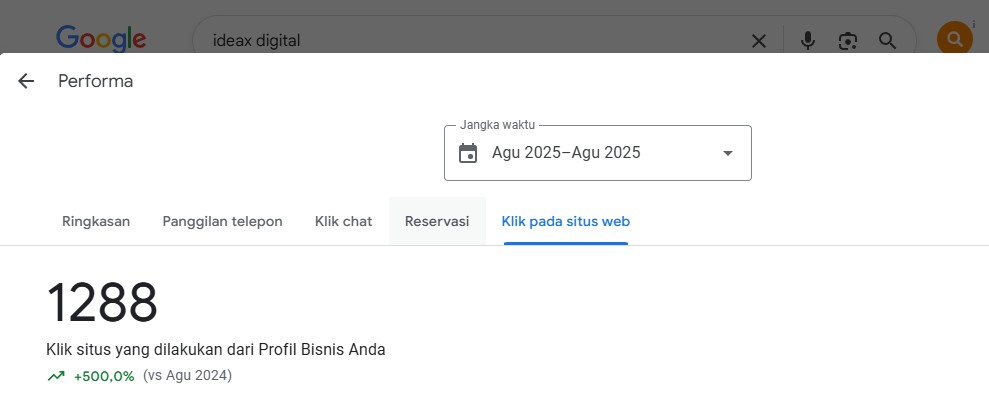Select Klik pada situs web tab

[x=566, y=221]
